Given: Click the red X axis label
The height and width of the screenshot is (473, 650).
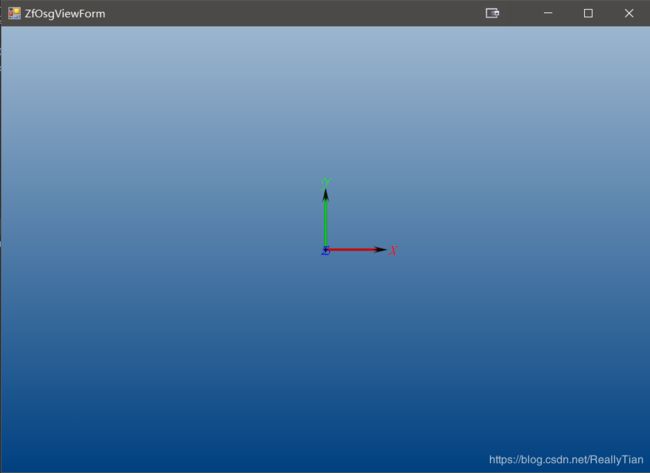Looking at the screenshot, I should 393,250.
